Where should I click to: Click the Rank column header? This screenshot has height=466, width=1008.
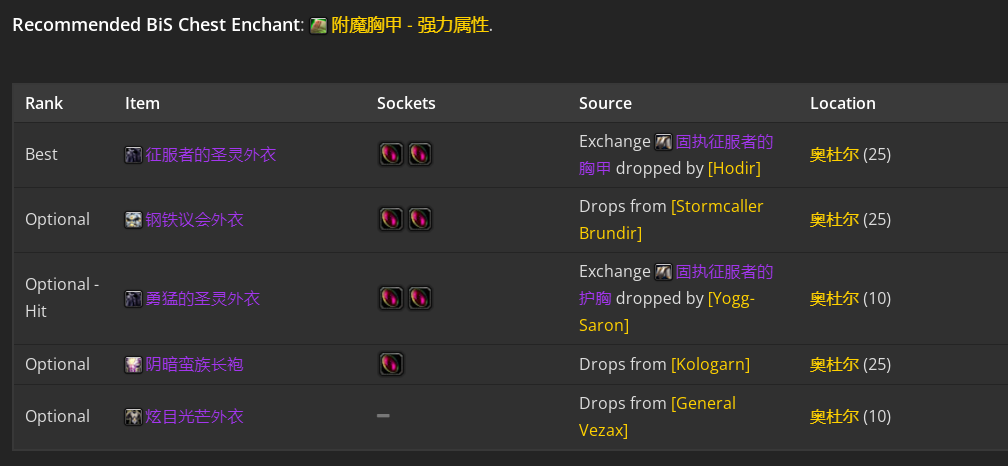tap(44, 103)
